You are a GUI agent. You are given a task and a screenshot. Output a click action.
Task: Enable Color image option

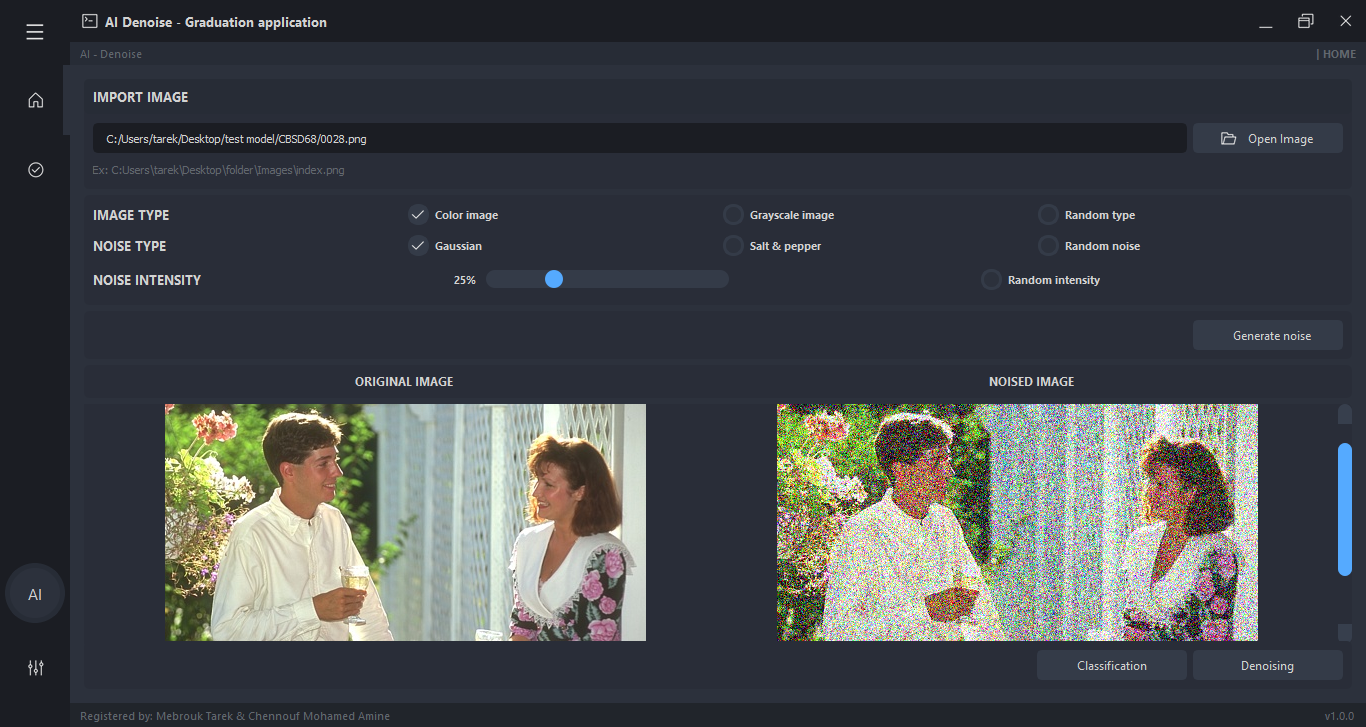pos(419,215)
